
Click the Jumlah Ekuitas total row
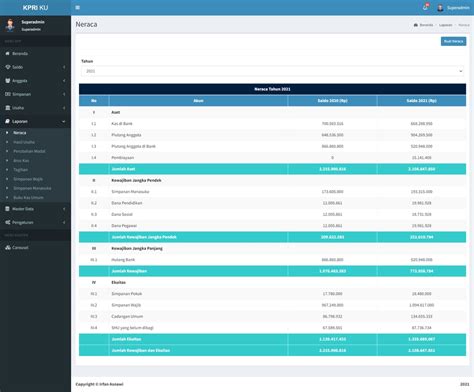coord(272,339)
